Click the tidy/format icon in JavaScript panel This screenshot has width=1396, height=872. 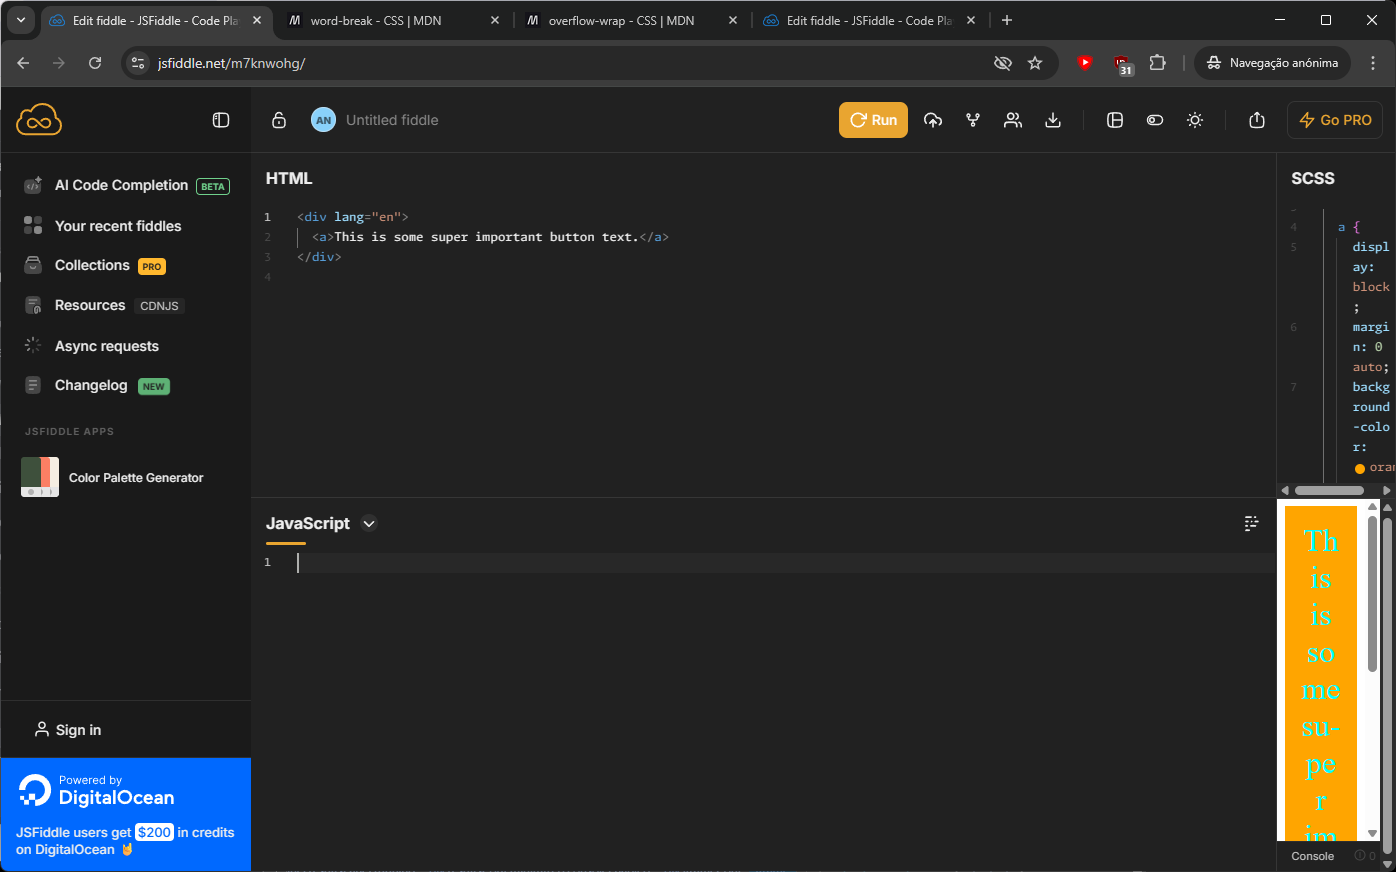coord(1251,523)
